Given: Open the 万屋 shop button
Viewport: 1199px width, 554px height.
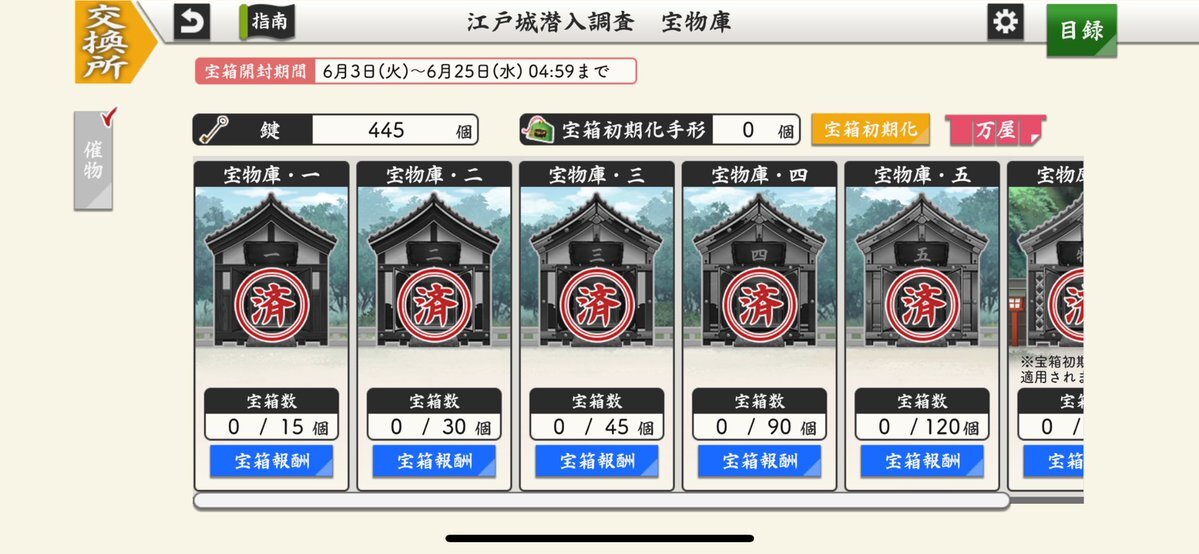Looking at the screenshot, I should tap(995, 130).
